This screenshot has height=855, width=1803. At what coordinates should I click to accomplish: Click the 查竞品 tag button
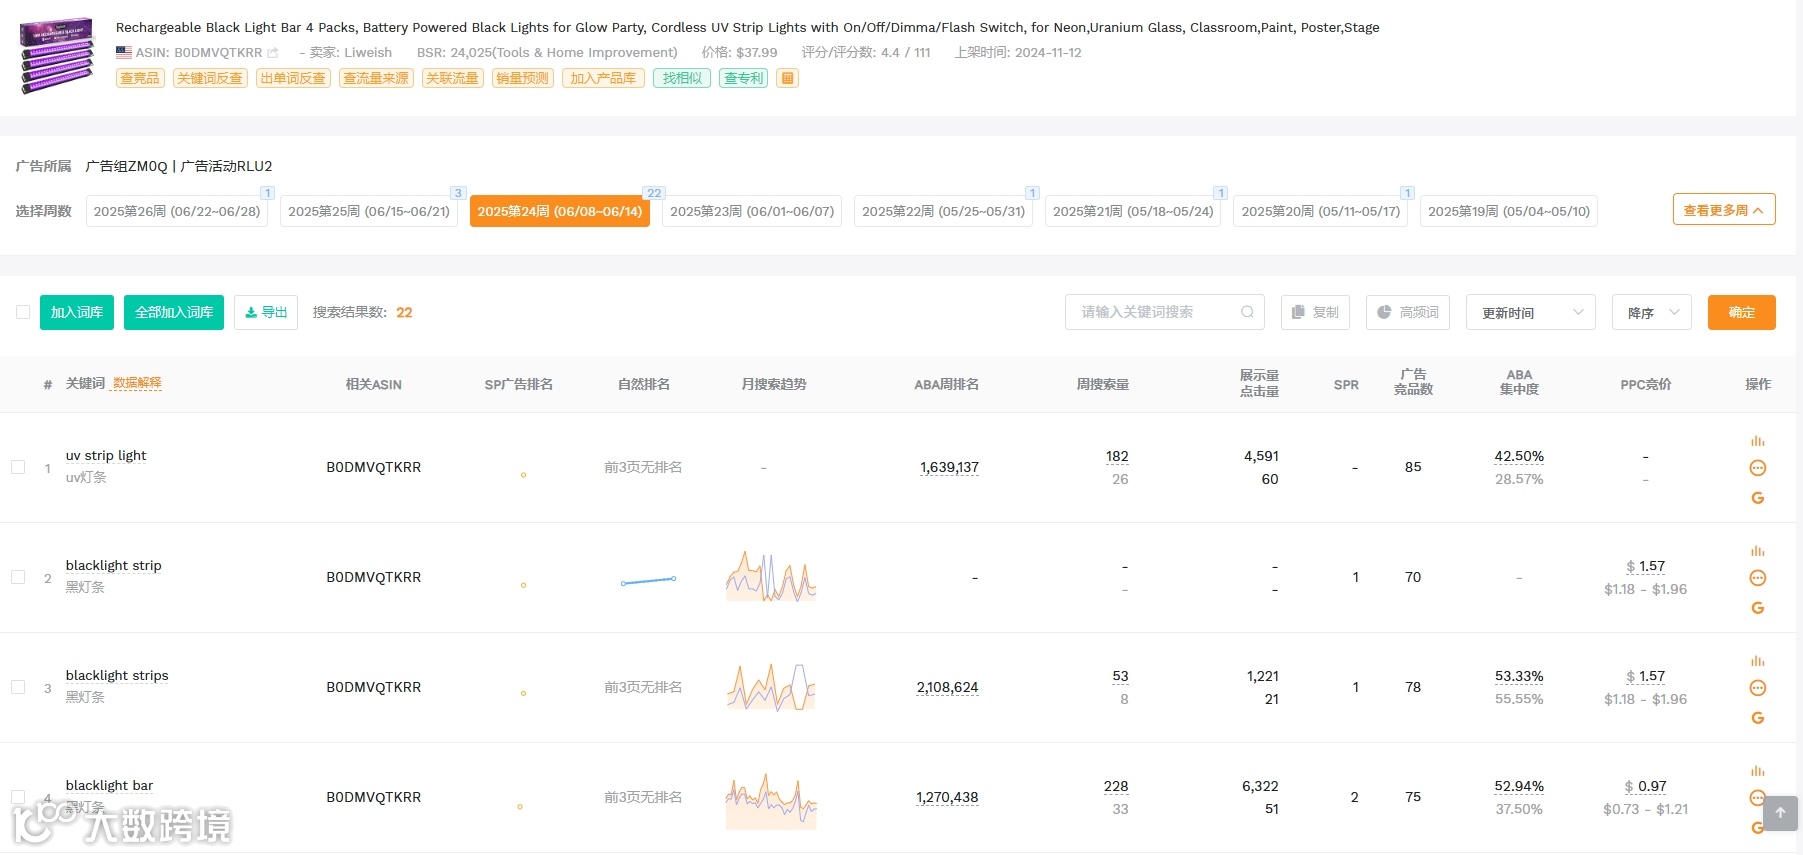(140, 78)
